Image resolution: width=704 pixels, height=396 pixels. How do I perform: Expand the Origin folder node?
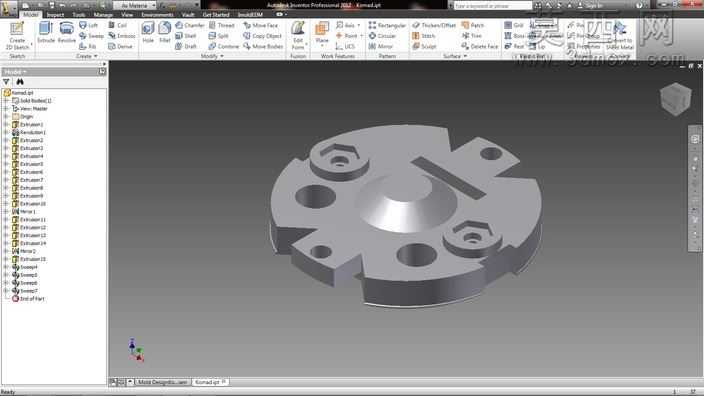tap(6, 116)
